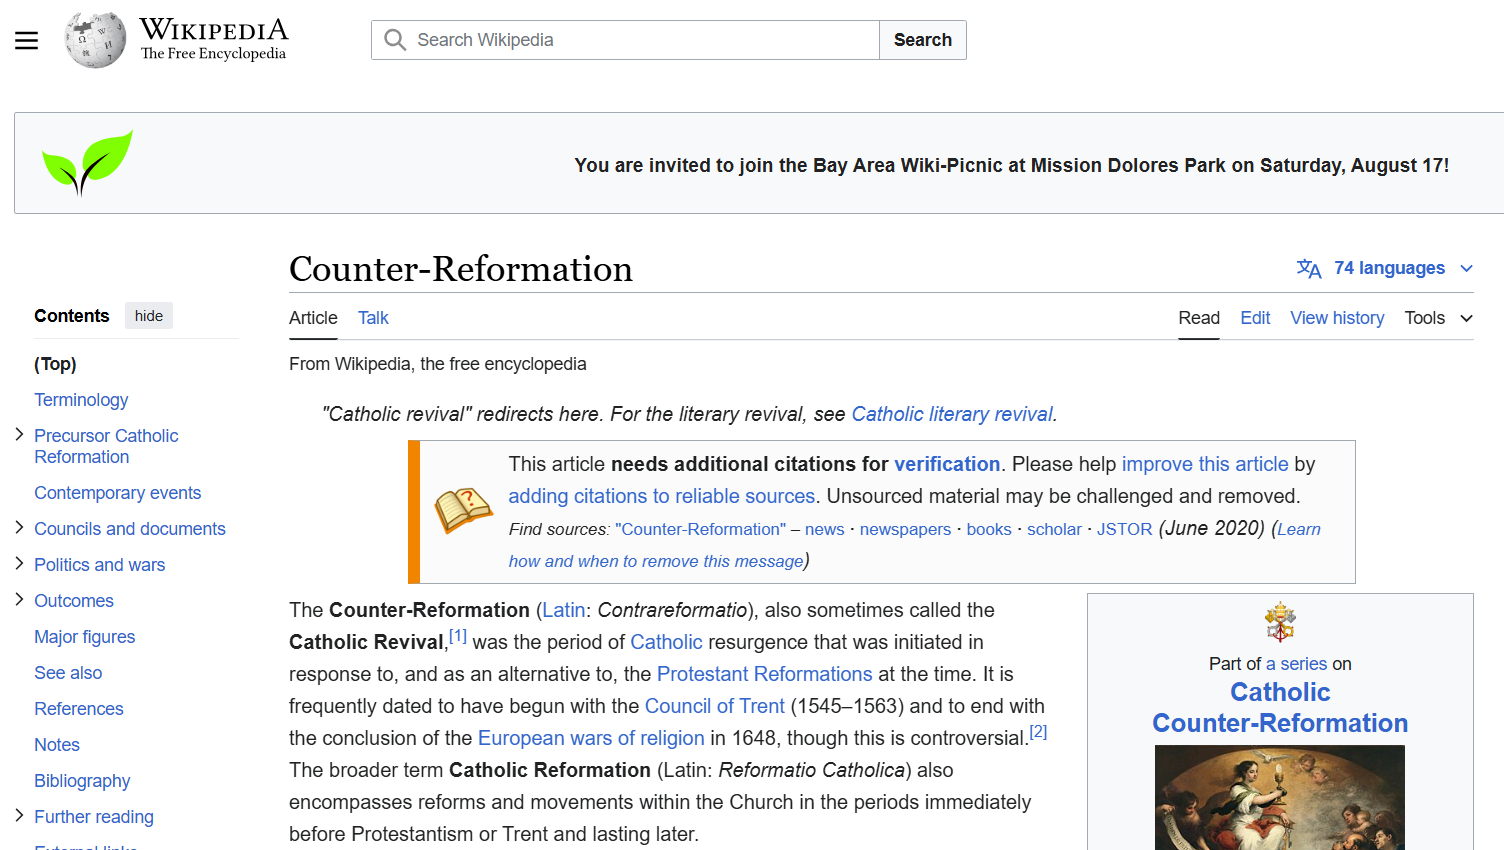Image resolution: width=1504 pixels, height=850 pixels.
Task: Click the Wikipedia Free Encyclopedia wordmark
Action: [x=214, y=40]
